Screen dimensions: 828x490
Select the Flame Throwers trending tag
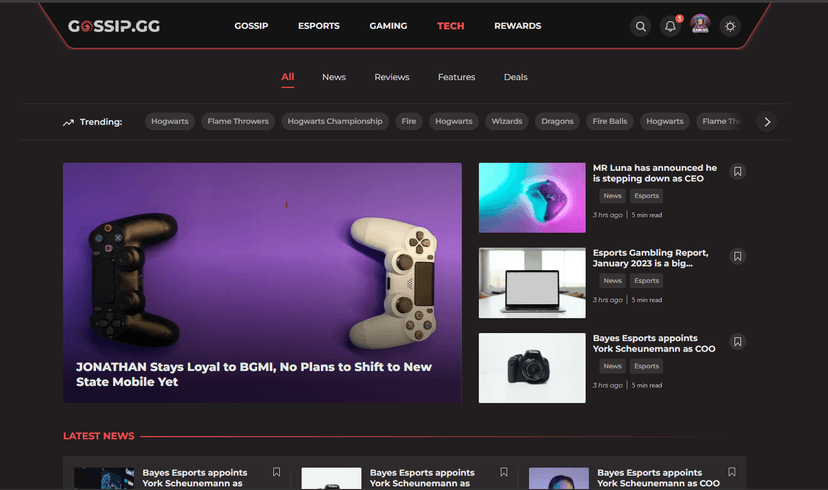(238, 121)
